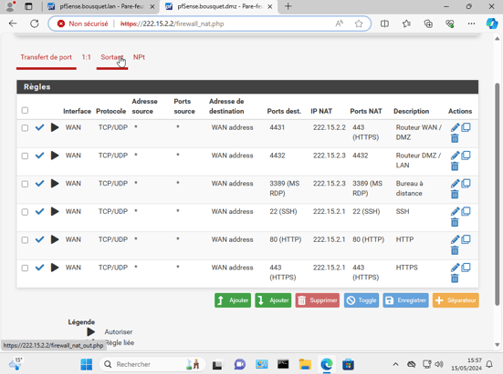Open the Transfert de port tab
The image size is (503, 374).
[x=46, y=57]
